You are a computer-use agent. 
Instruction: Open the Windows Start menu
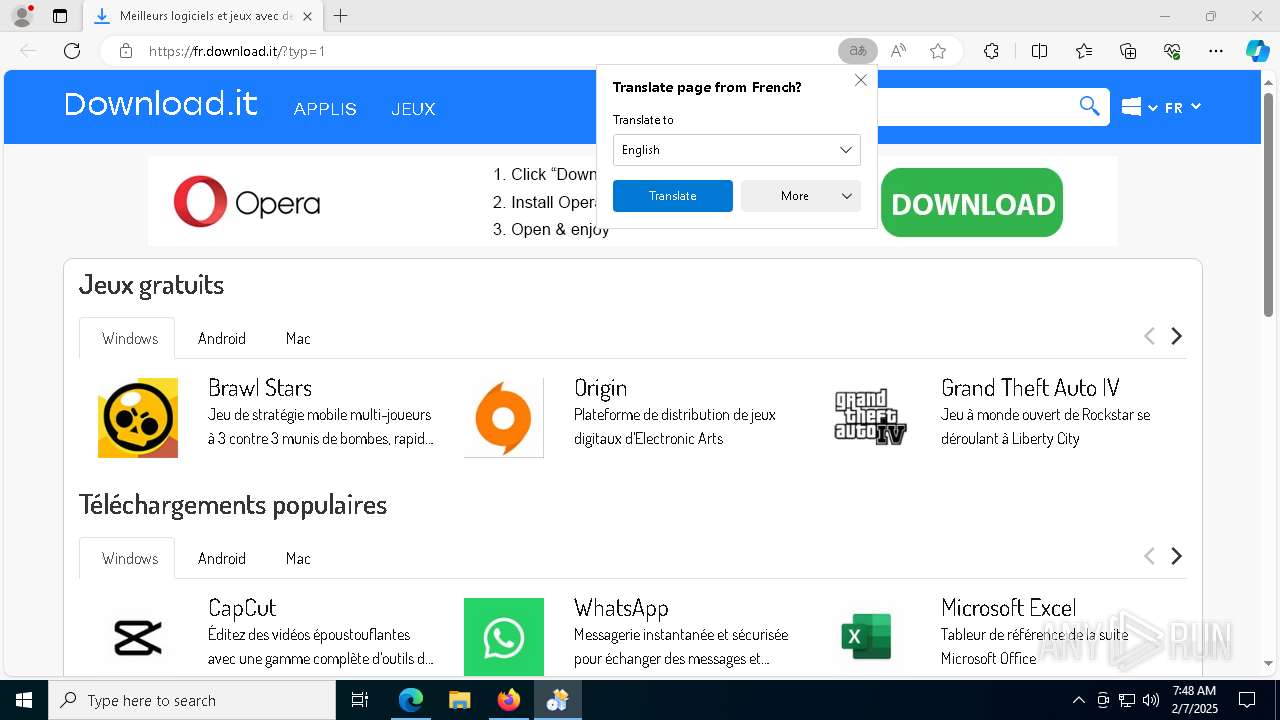(x=24, y=700)
